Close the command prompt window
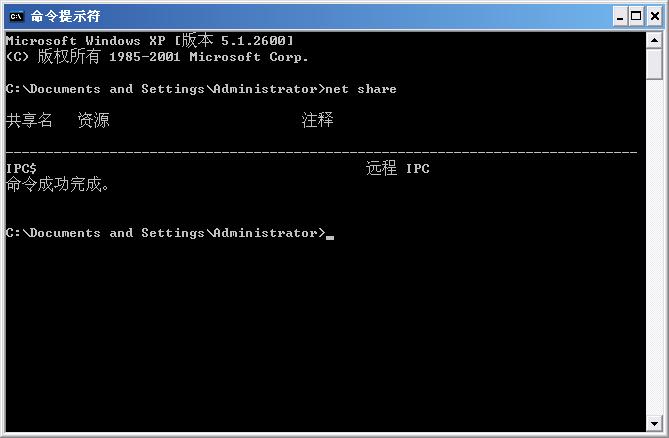 653,16
